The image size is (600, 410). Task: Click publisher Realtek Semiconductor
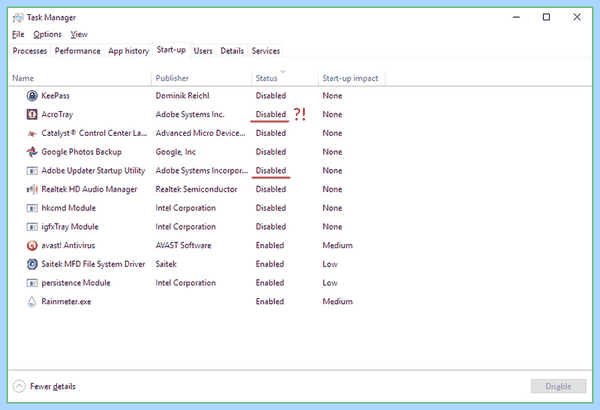(x=196, y=189)
